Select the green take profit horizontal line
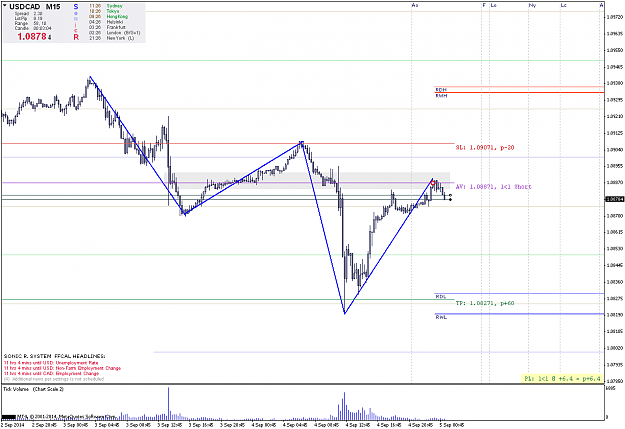The image size is (625, 429). pyautogui.click(x=228, y=299)
